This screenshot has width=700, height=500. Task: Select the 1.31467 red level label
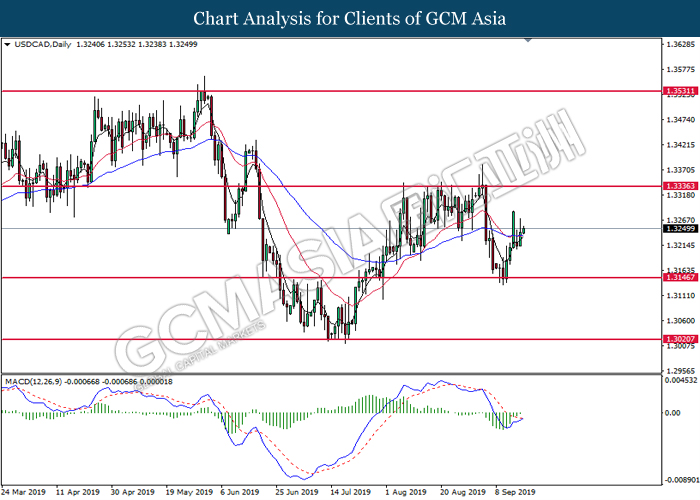click(680, 277)
